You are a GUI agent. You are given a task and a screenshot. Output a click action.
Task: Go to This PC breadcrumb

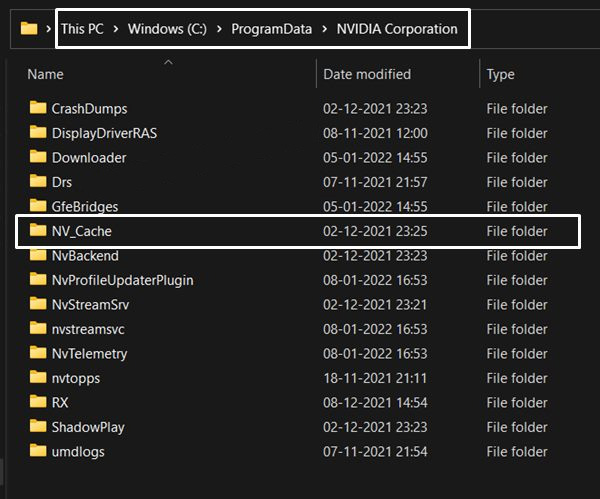tap(82, 29)
